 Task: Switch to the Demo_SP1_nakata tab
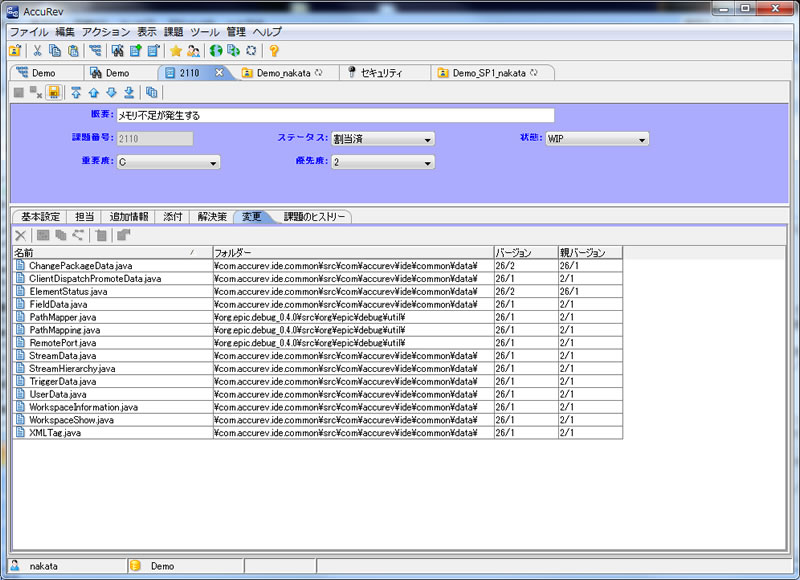click(490, 73)
